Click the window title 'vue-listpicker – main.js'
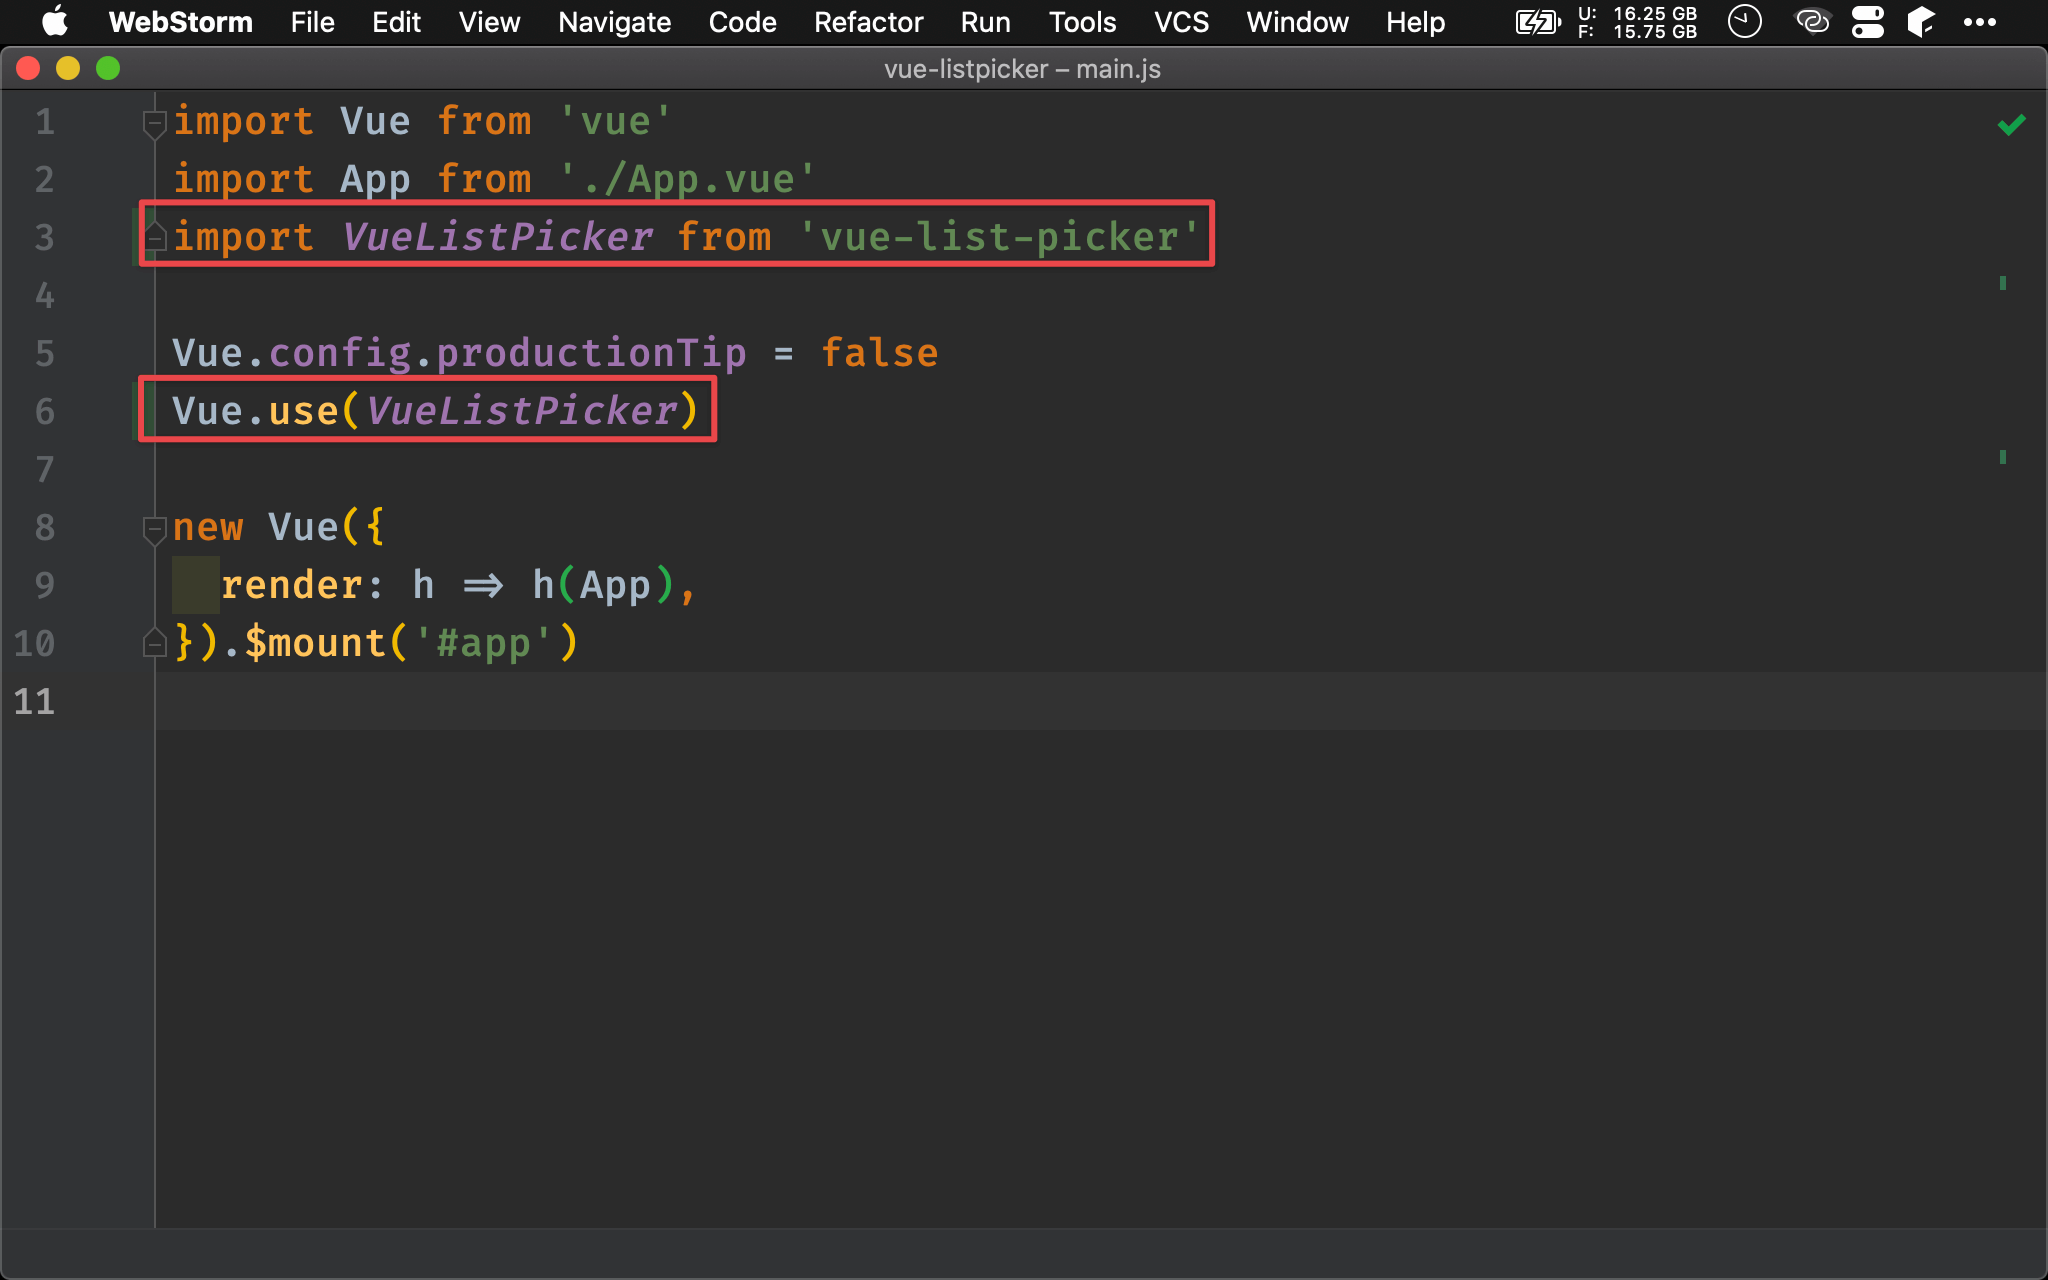The image size is (2048, 1280). 1022,69
